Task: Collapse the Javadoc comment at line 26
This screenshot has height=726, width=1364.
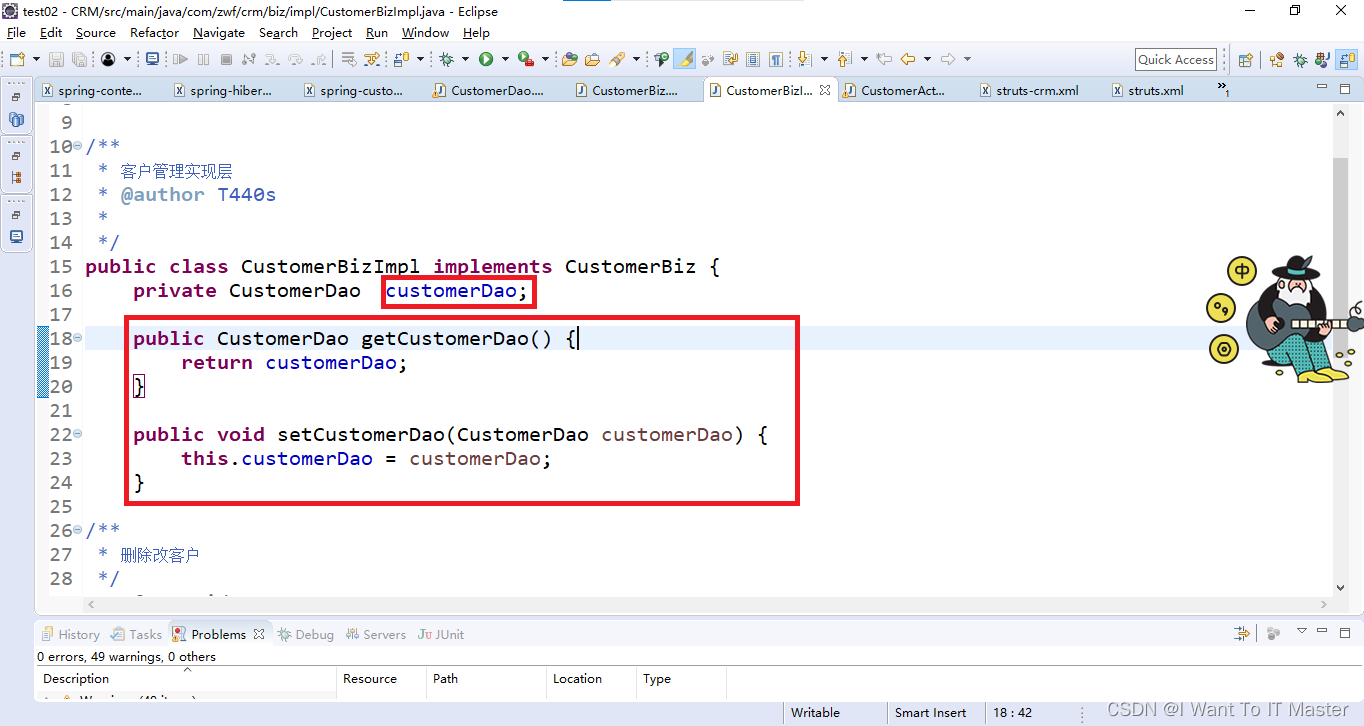Action: (78, 531)
